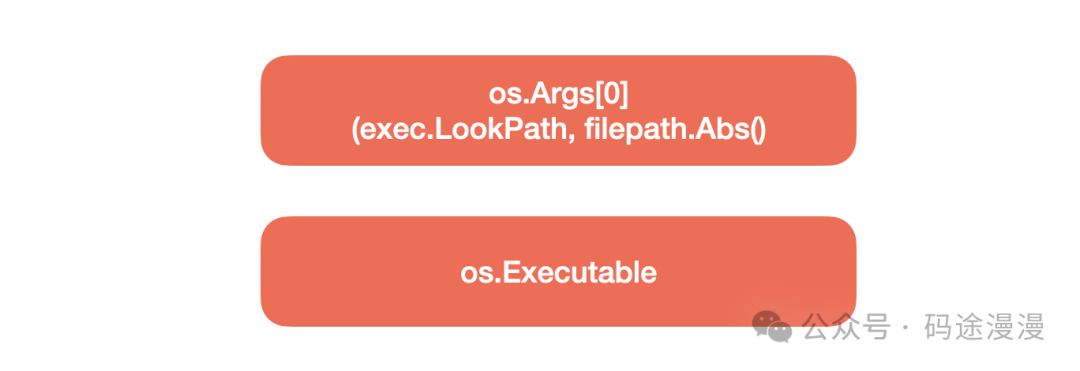
Task: Select the bottom red rounded box
Action: coord(559,271)
